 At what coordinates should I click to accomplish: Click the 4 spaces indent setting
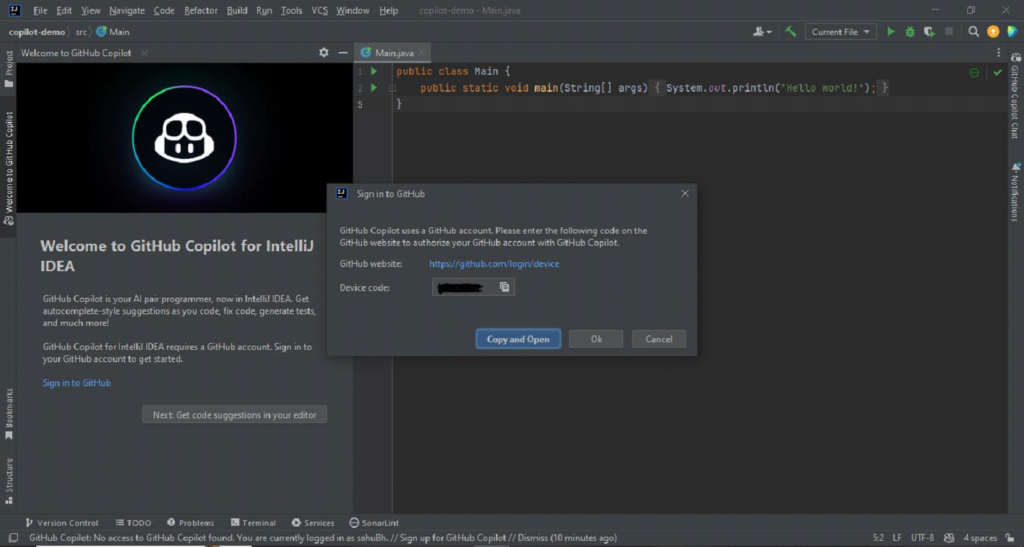(980, 538)
